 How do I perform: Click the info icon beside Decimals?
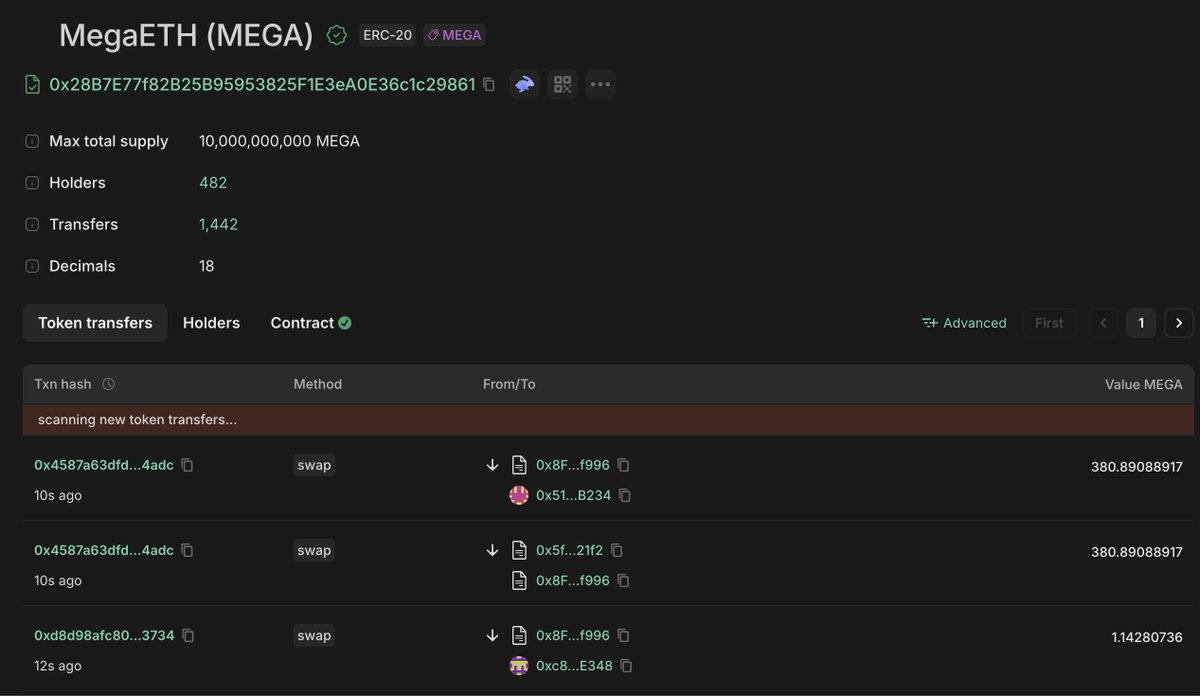pyautogui.click(x=32, y=266)
